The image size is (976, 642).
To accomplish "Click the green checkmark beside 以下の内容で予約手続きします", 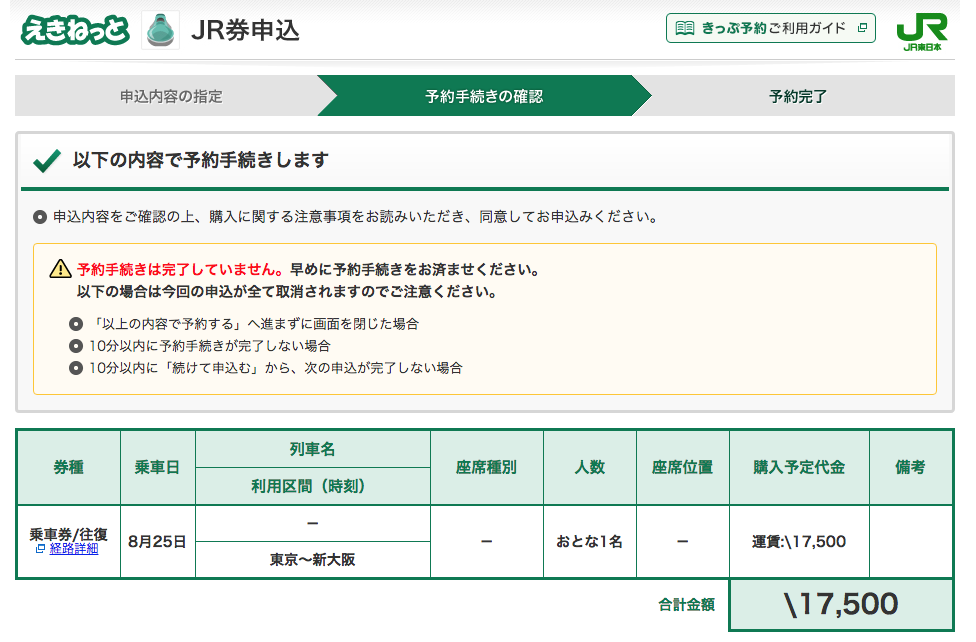I will (x=46, y=161).
